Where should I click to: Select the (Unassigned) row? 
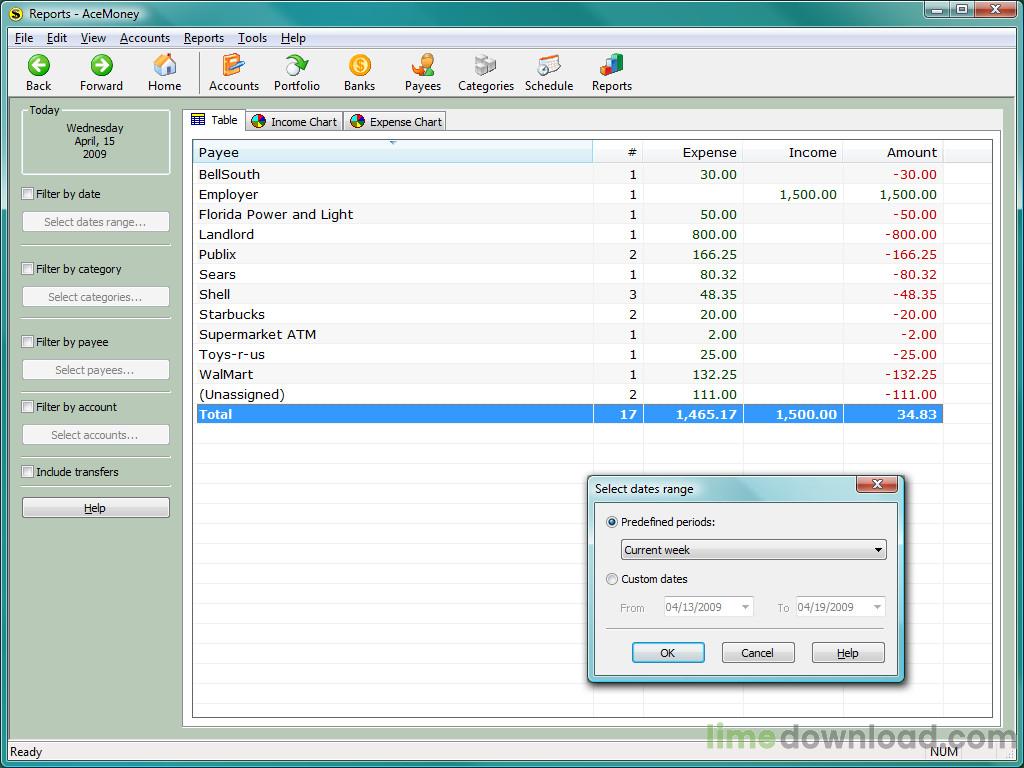click(569, 394)
